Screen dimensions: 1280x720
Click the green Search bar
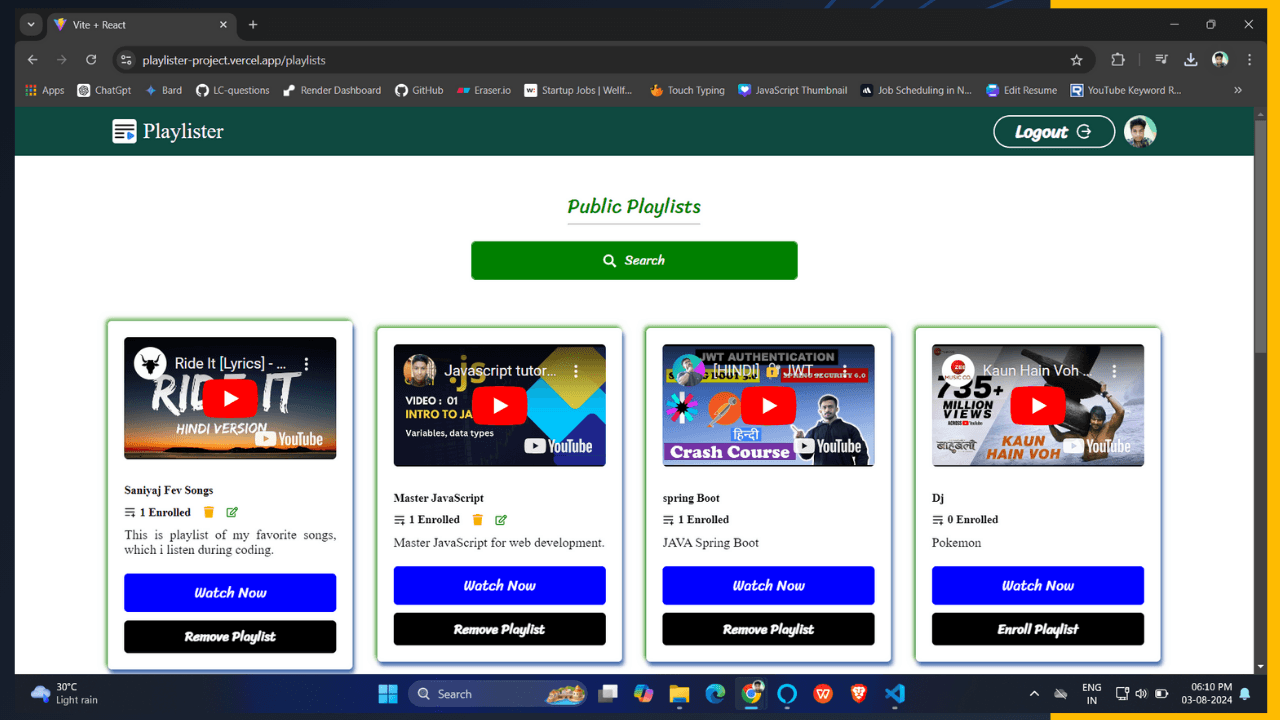click(x=634, y=260)
